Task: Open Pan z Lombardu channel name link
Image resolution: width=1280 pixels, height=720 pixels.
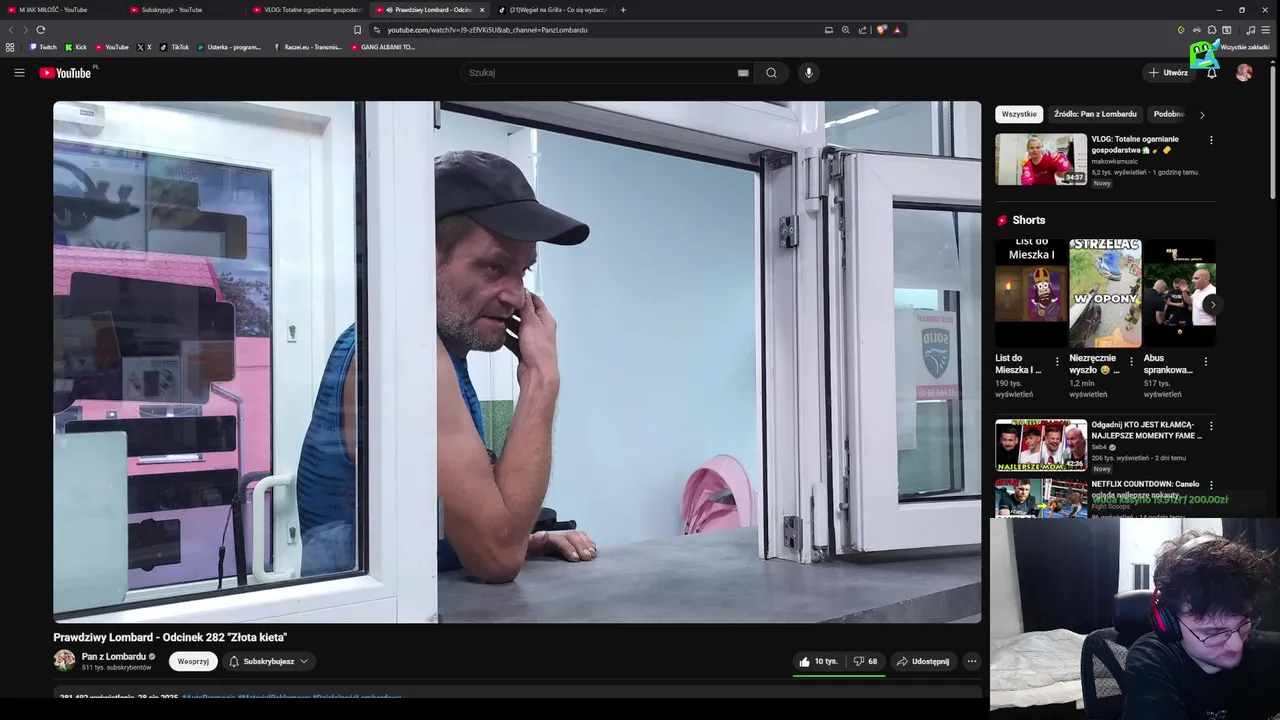Action: (114, 656)
